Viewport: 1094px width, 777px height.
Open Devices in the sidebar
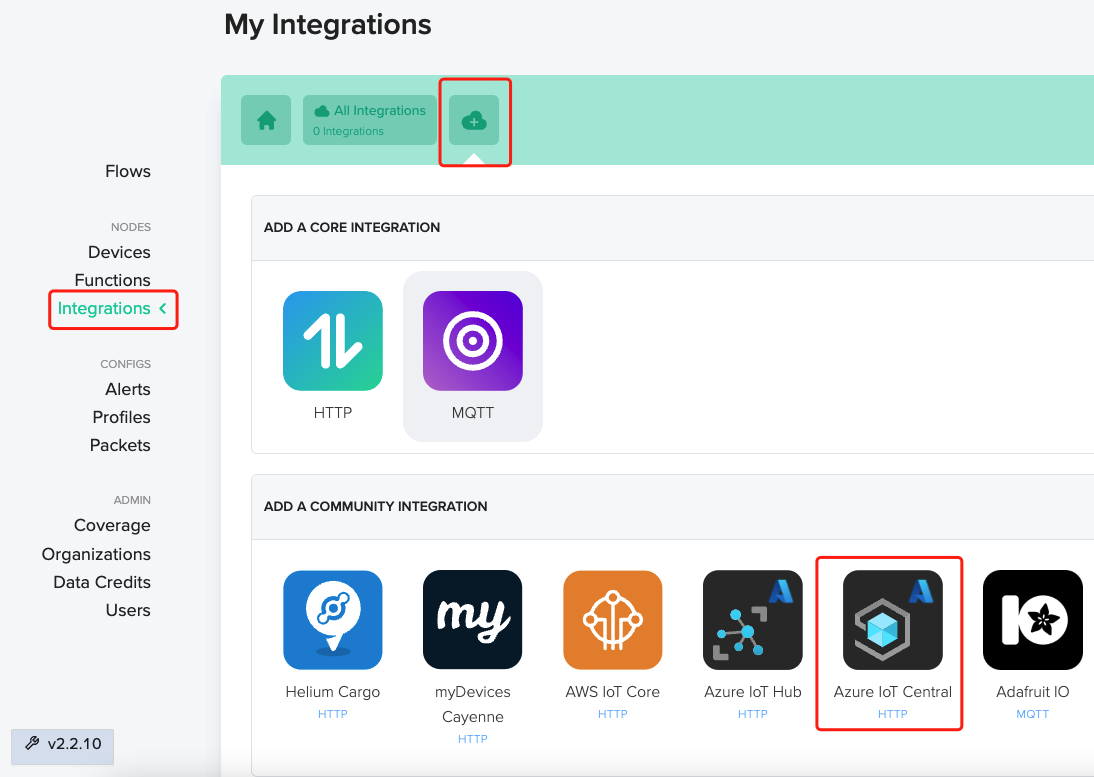point(119,252)
